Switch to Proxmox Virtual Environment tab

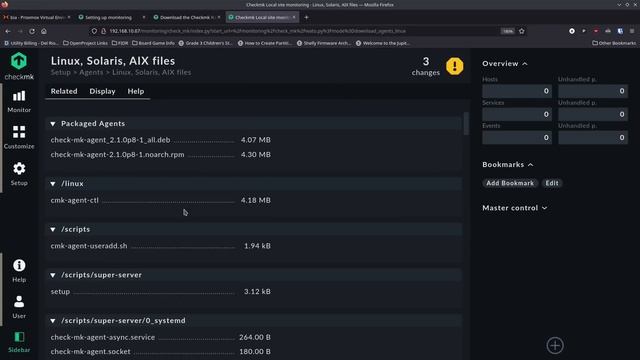point(36,17)
